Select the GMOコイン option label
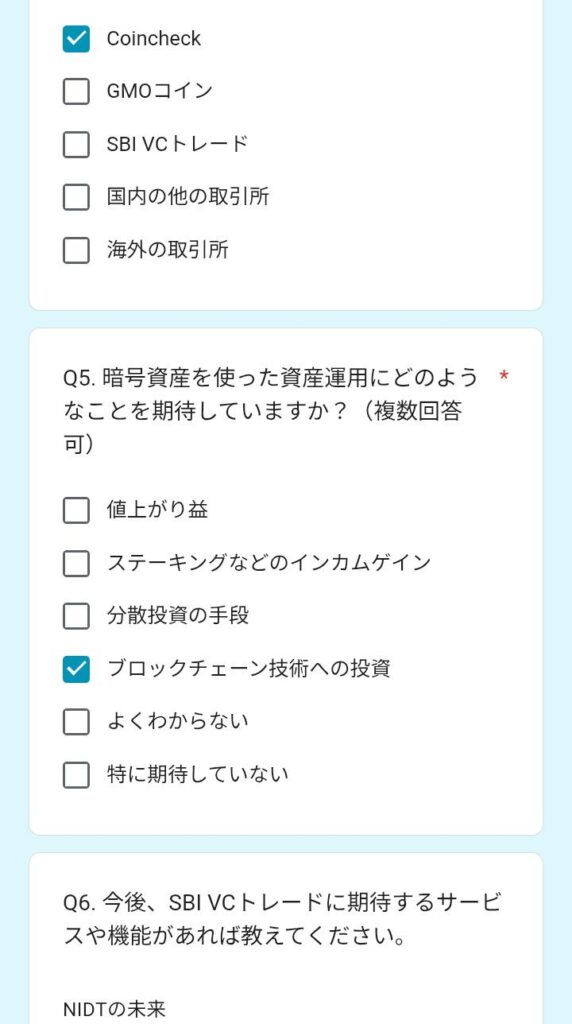 (160, 91)
